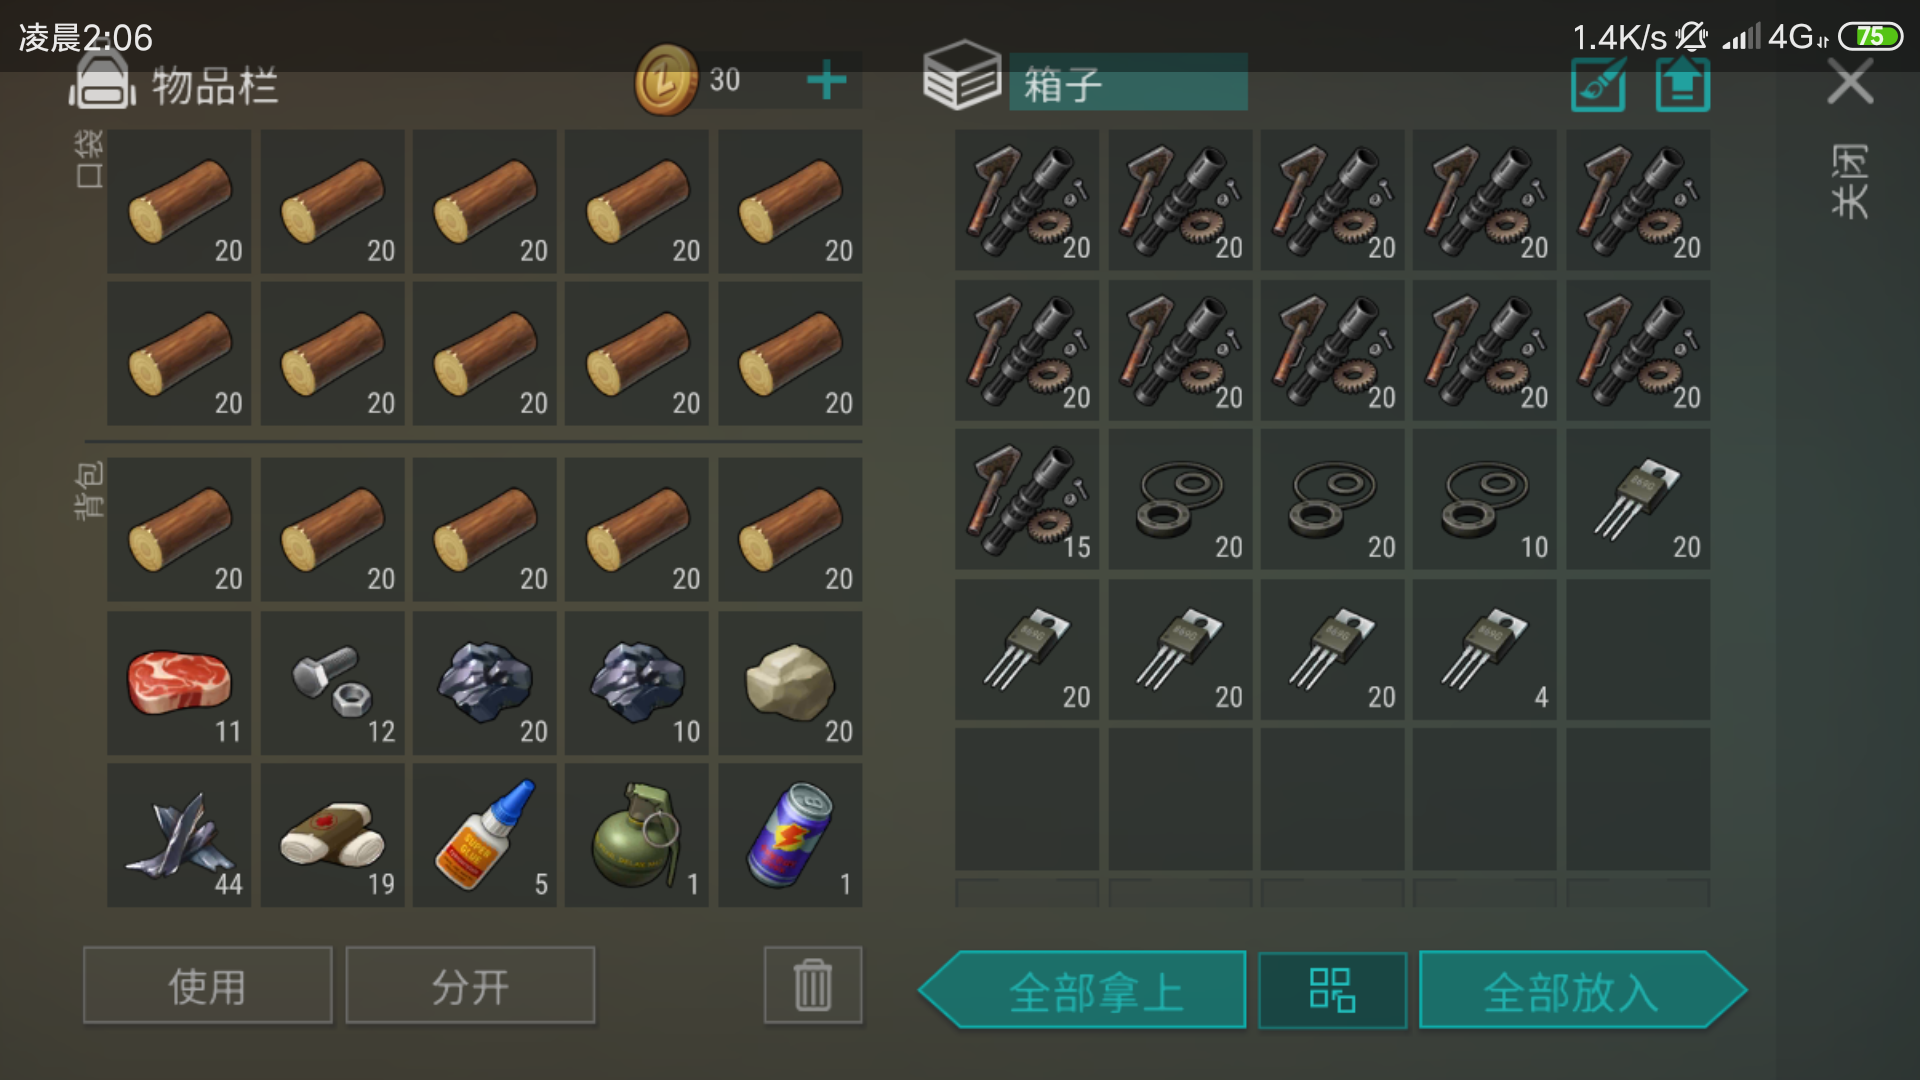Click the sort grid icon button
The image size is (1920, 1080).
[x=1332, y=990]
